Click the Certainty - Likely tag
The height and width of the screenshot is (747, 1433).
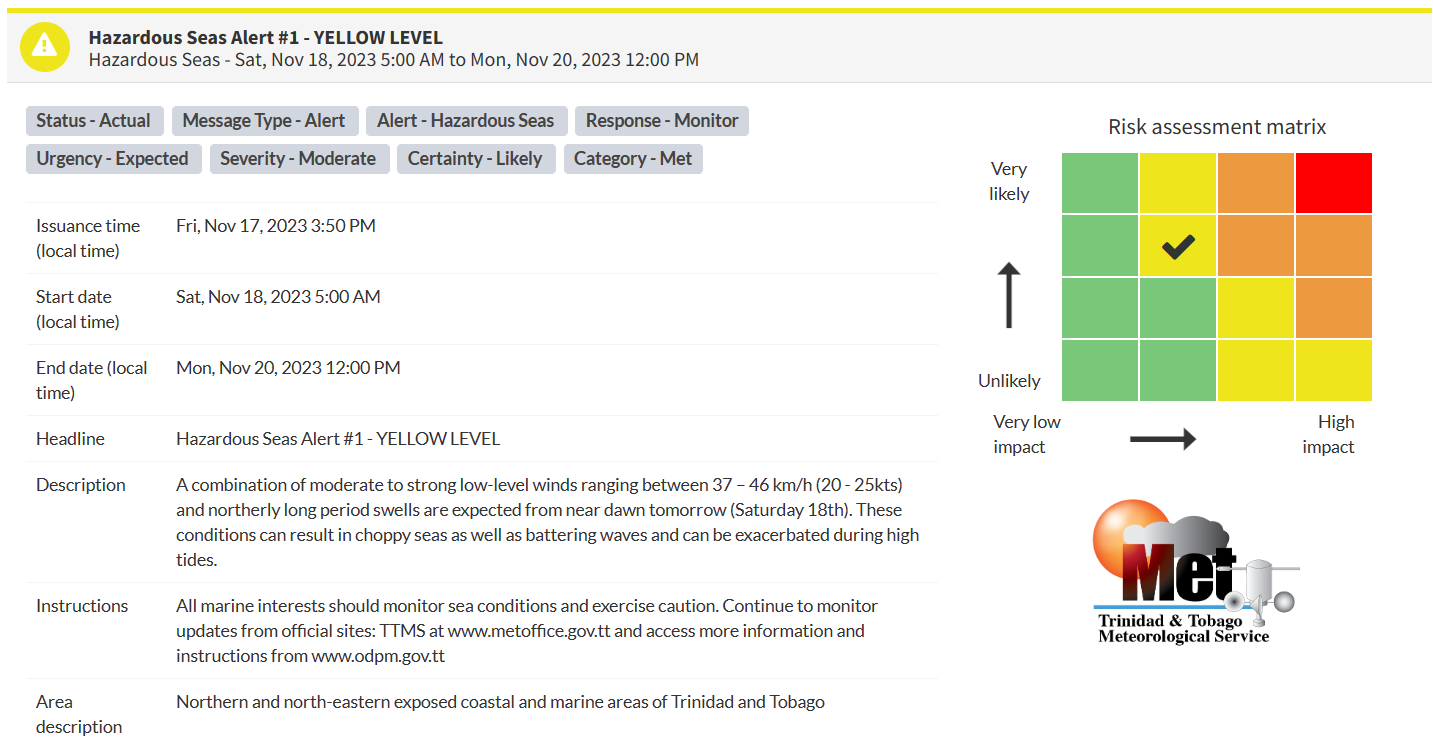click(x=475, y=159)
